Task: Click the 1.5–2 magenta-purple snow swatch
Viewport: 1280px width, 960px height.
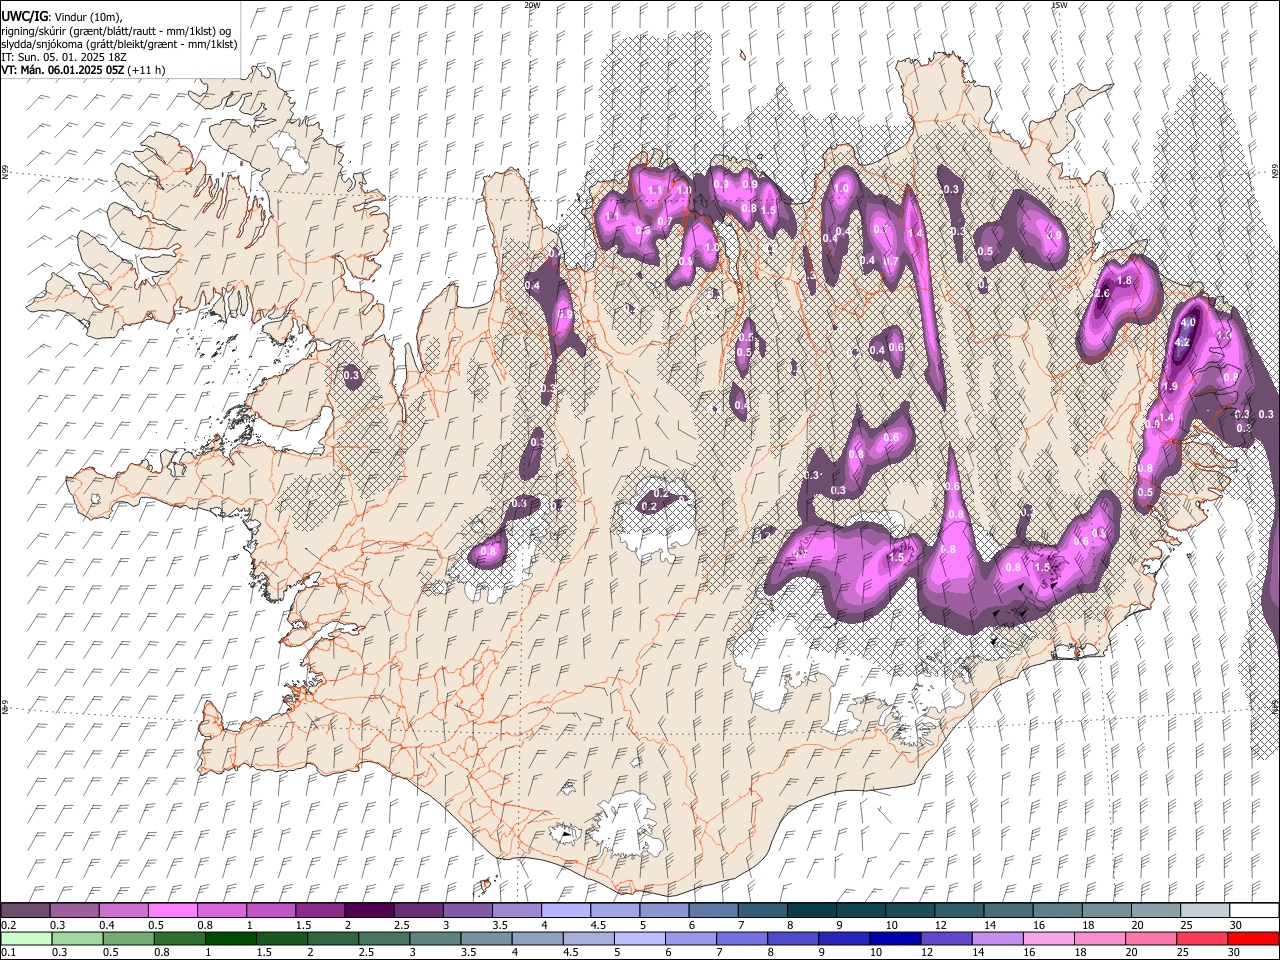Action: pos(319,910)
